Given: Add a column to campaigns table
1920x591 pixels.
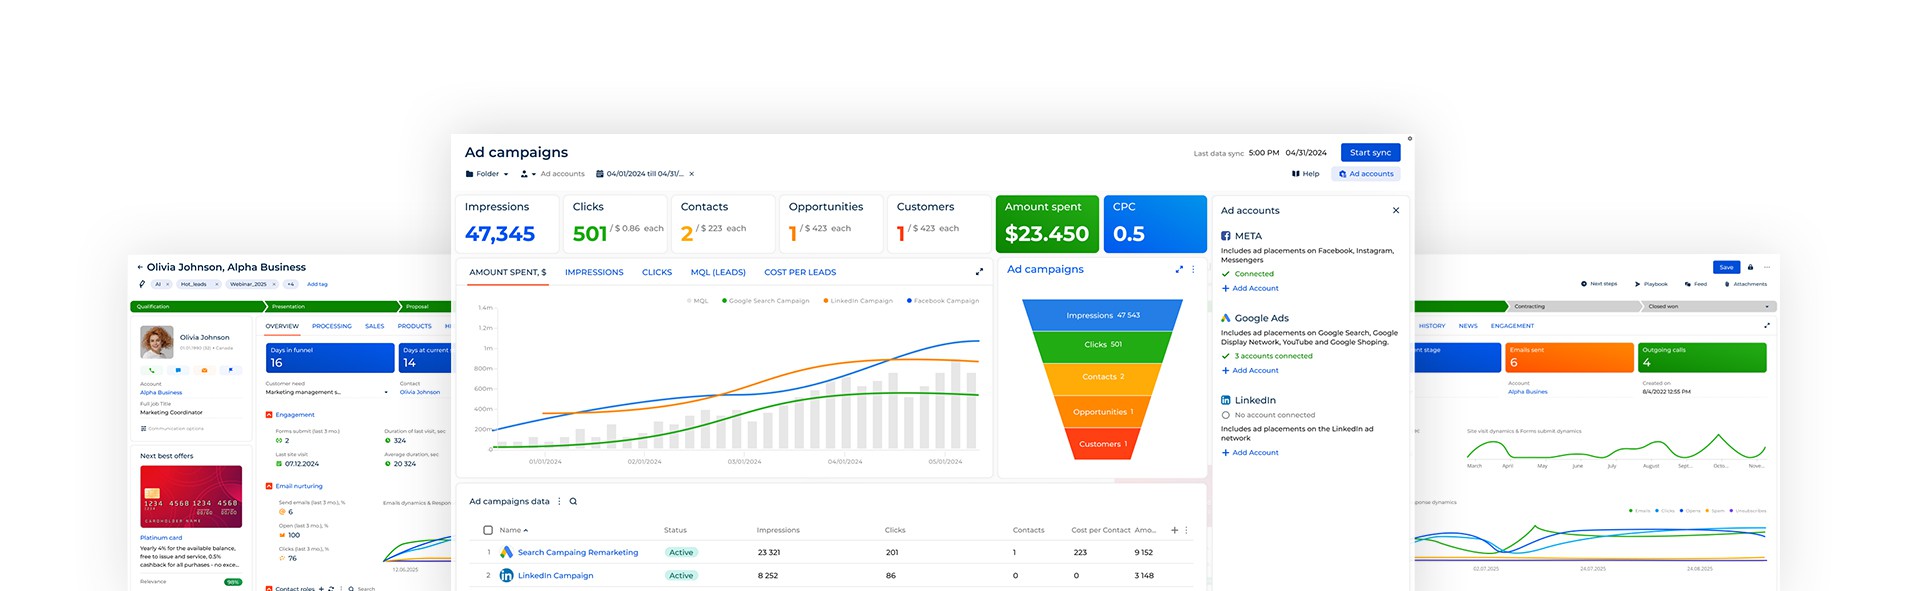Looking at the screenshot, I should pos(1174,530).
